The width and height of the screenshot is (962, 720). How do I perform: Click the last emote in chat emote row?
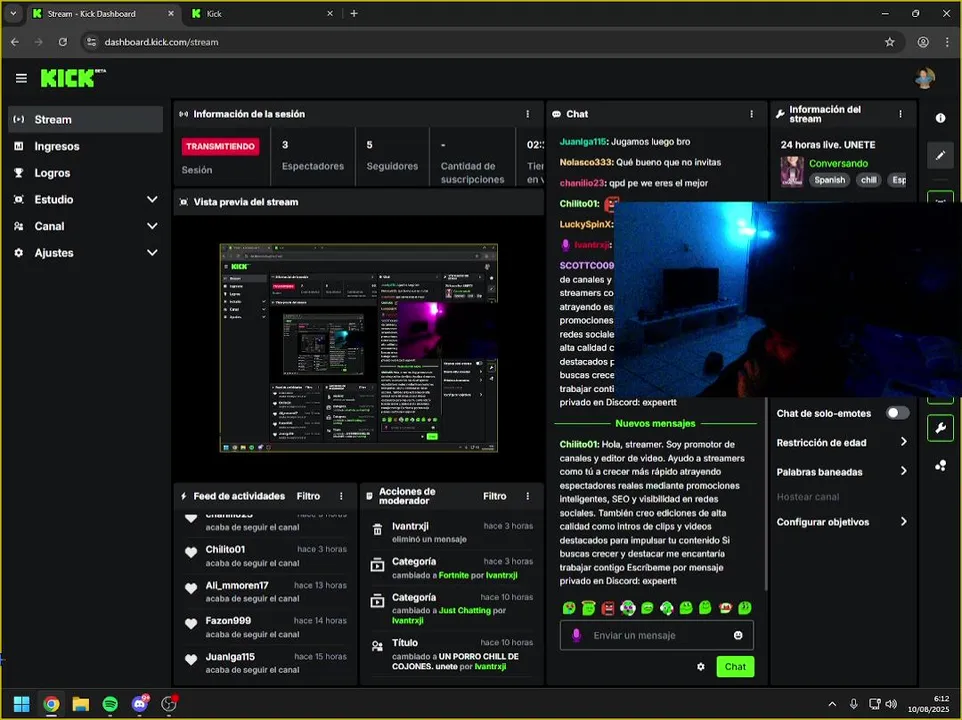pyautogui.click(x=744, y=608)
